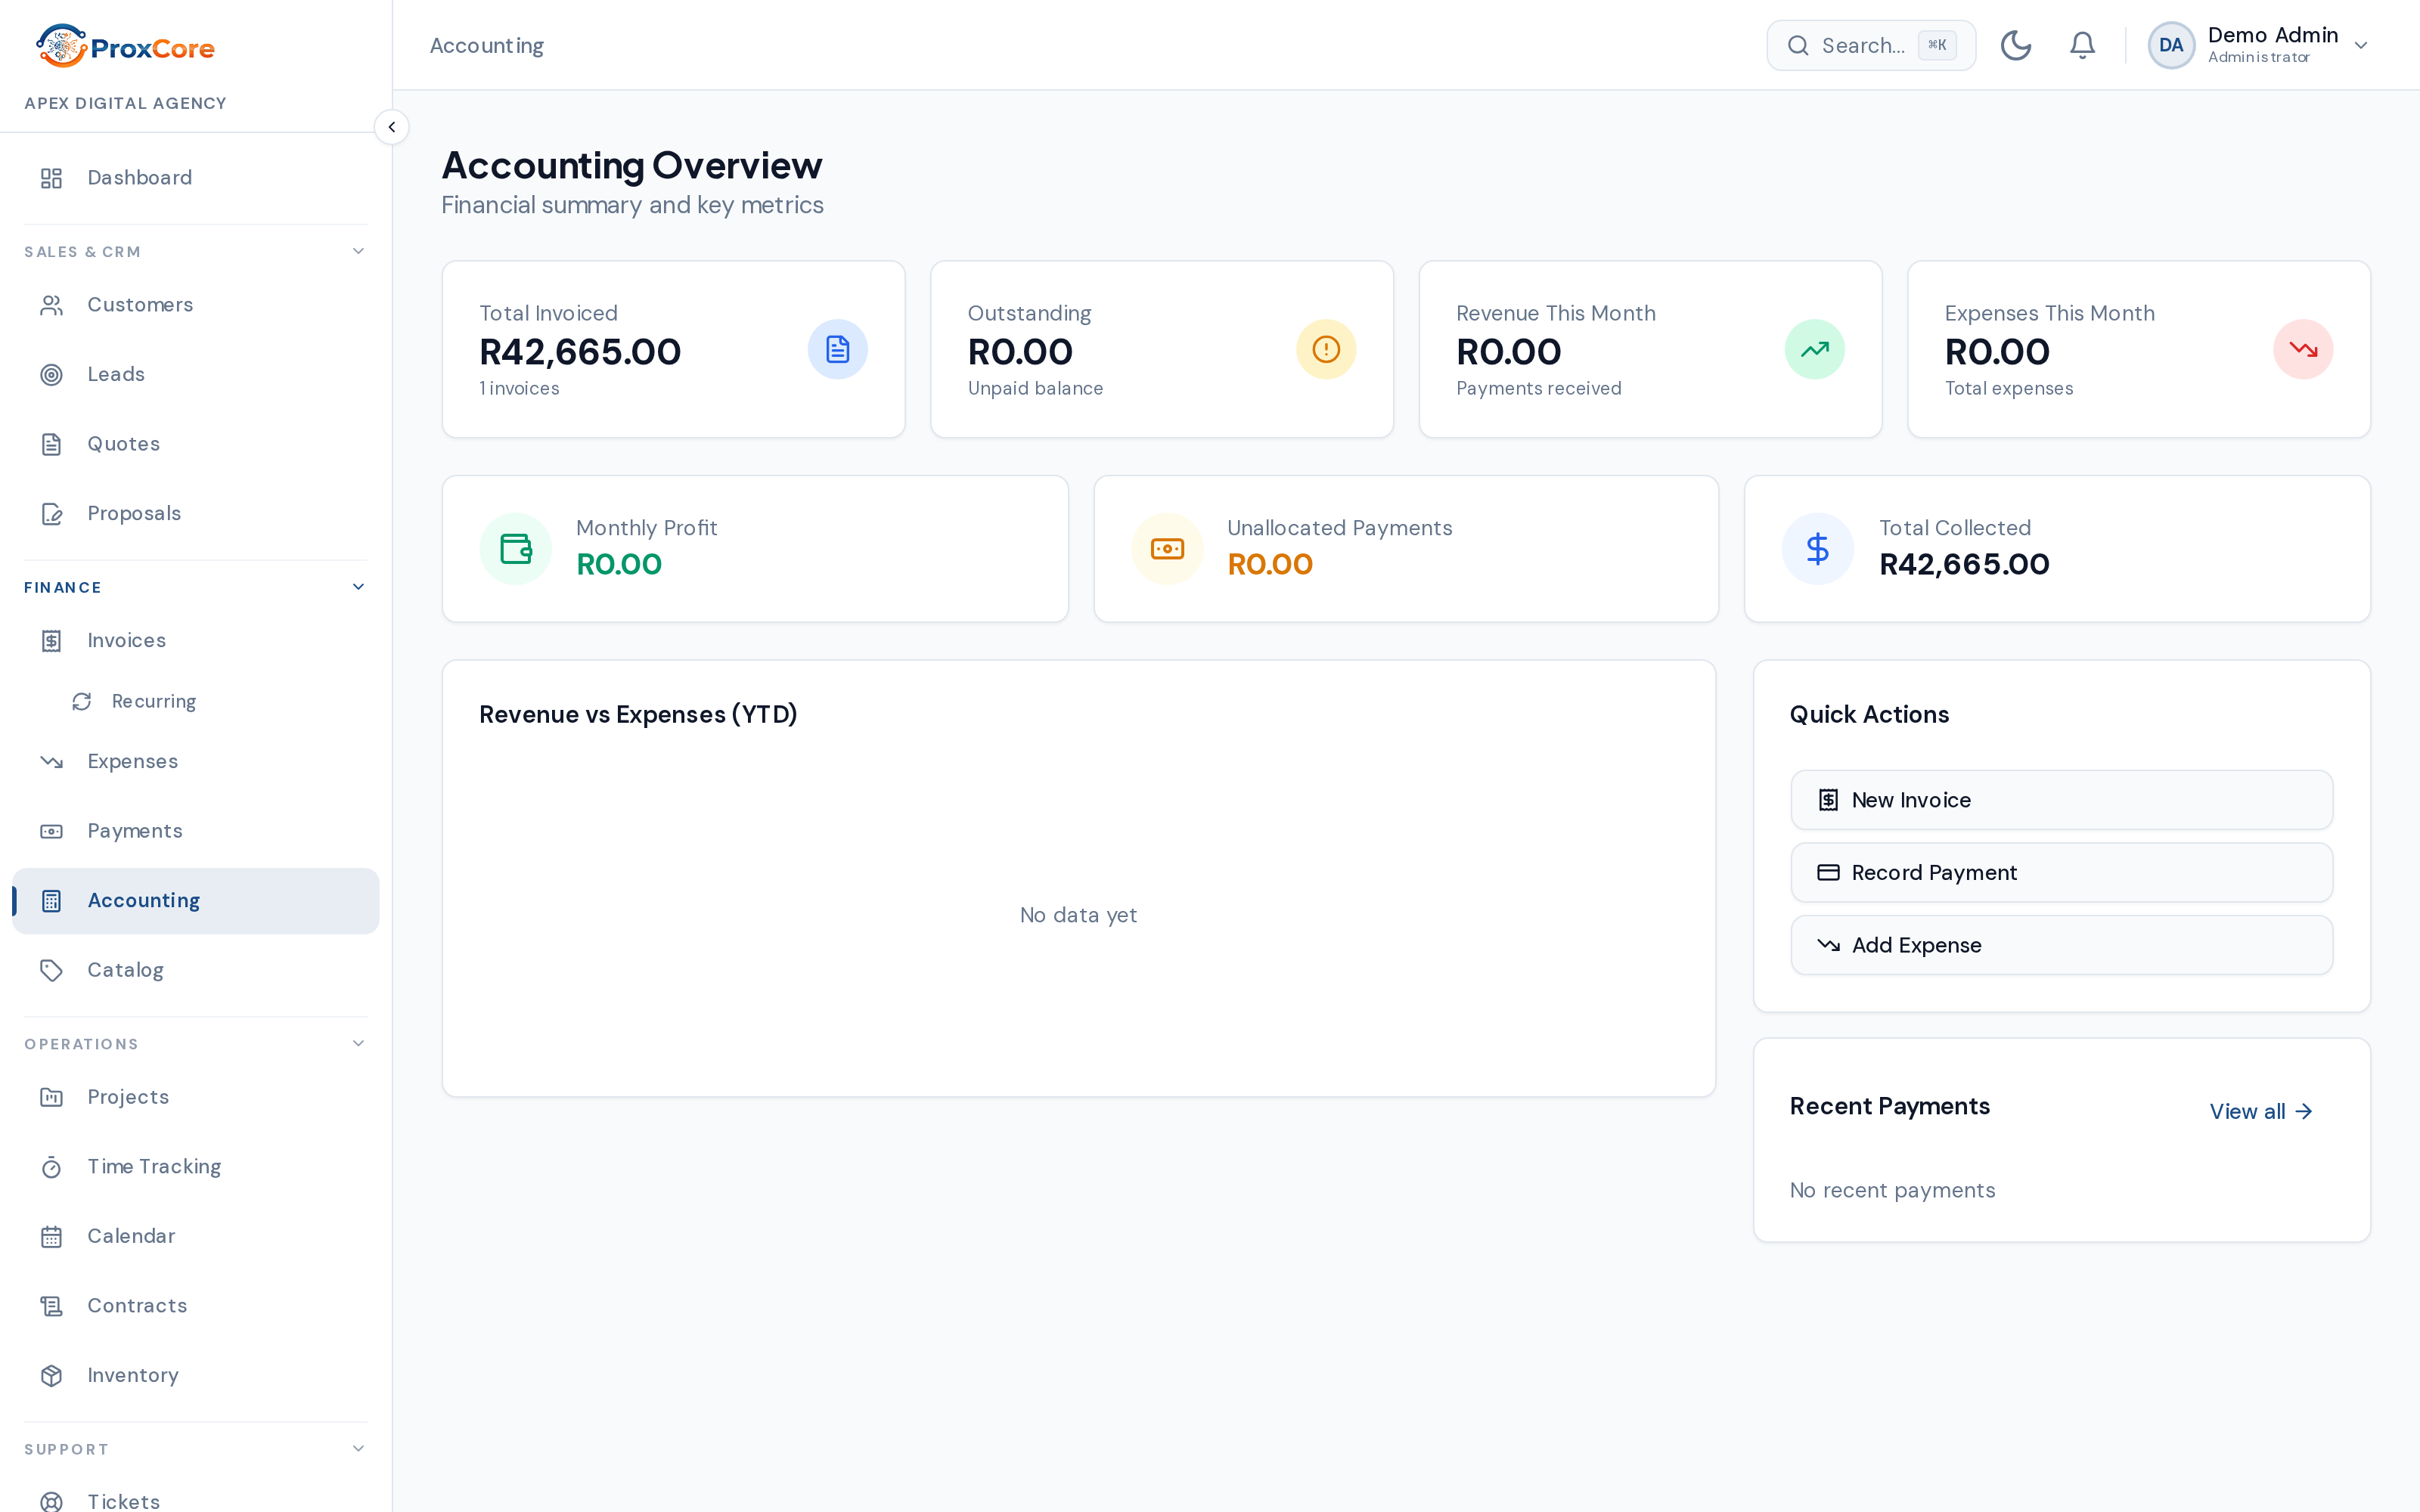The height and width of the screenshot is (1512, 2420).
Task: Click the Unallocated Payments banknote icon
Action: coord(1167,549)
